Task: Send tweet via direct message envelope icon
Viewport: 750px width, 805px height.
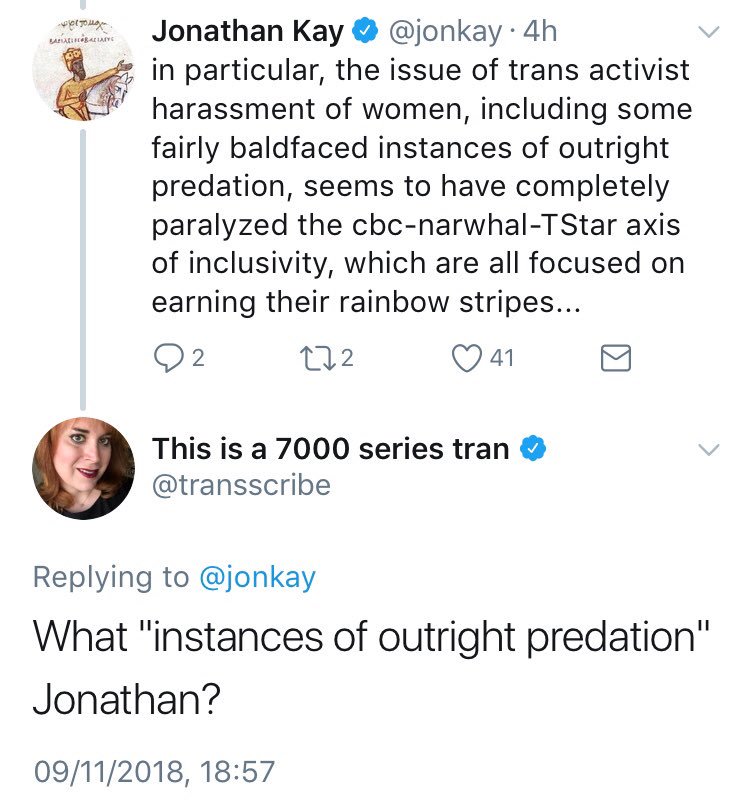Action: pyautogui.click(x=616, y=358)
